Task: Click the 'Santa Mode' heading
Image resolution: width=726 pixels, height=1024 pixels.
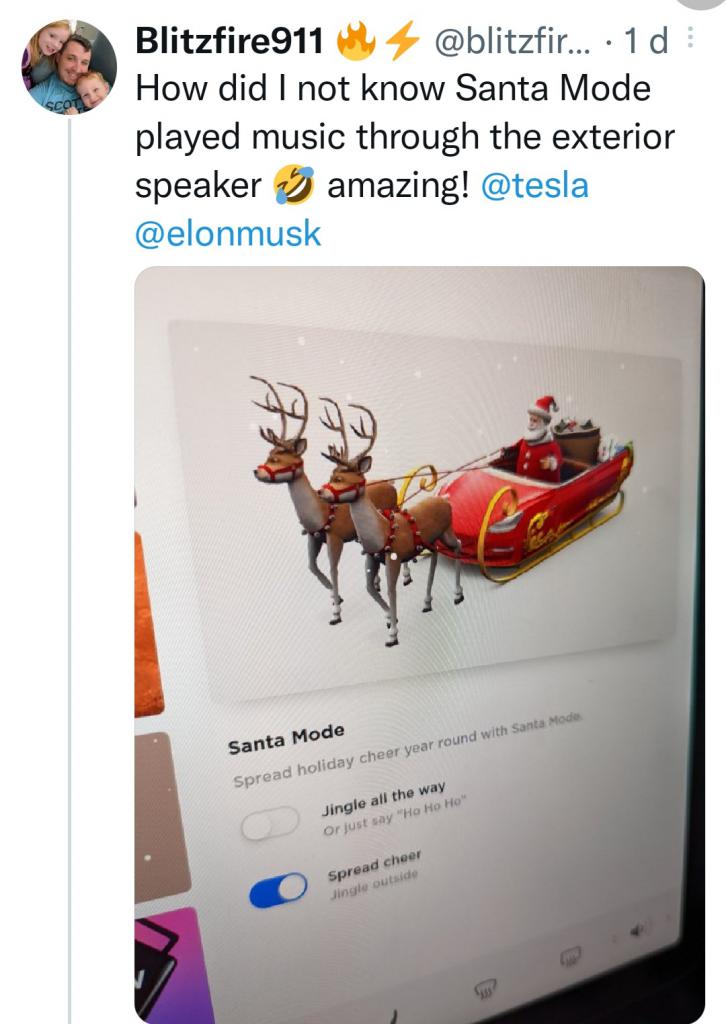Action: coord(286,742)
